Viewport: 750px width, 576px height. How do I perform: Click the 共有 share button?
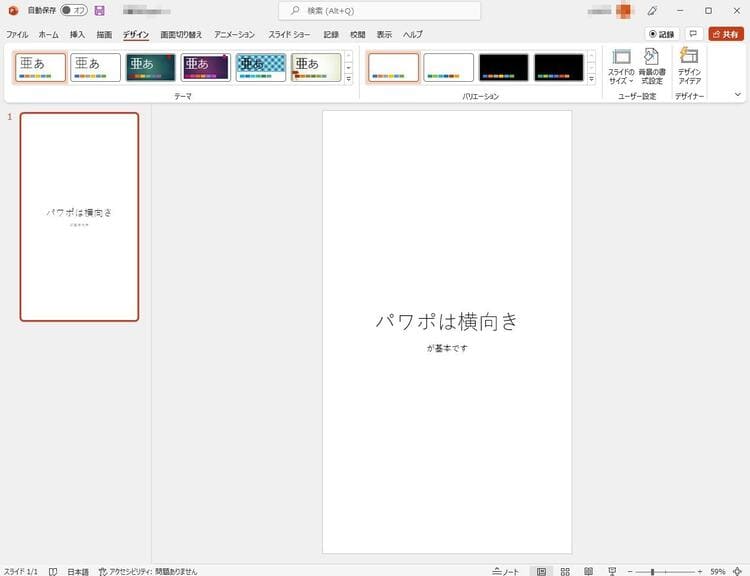click(x=726, y=34)
